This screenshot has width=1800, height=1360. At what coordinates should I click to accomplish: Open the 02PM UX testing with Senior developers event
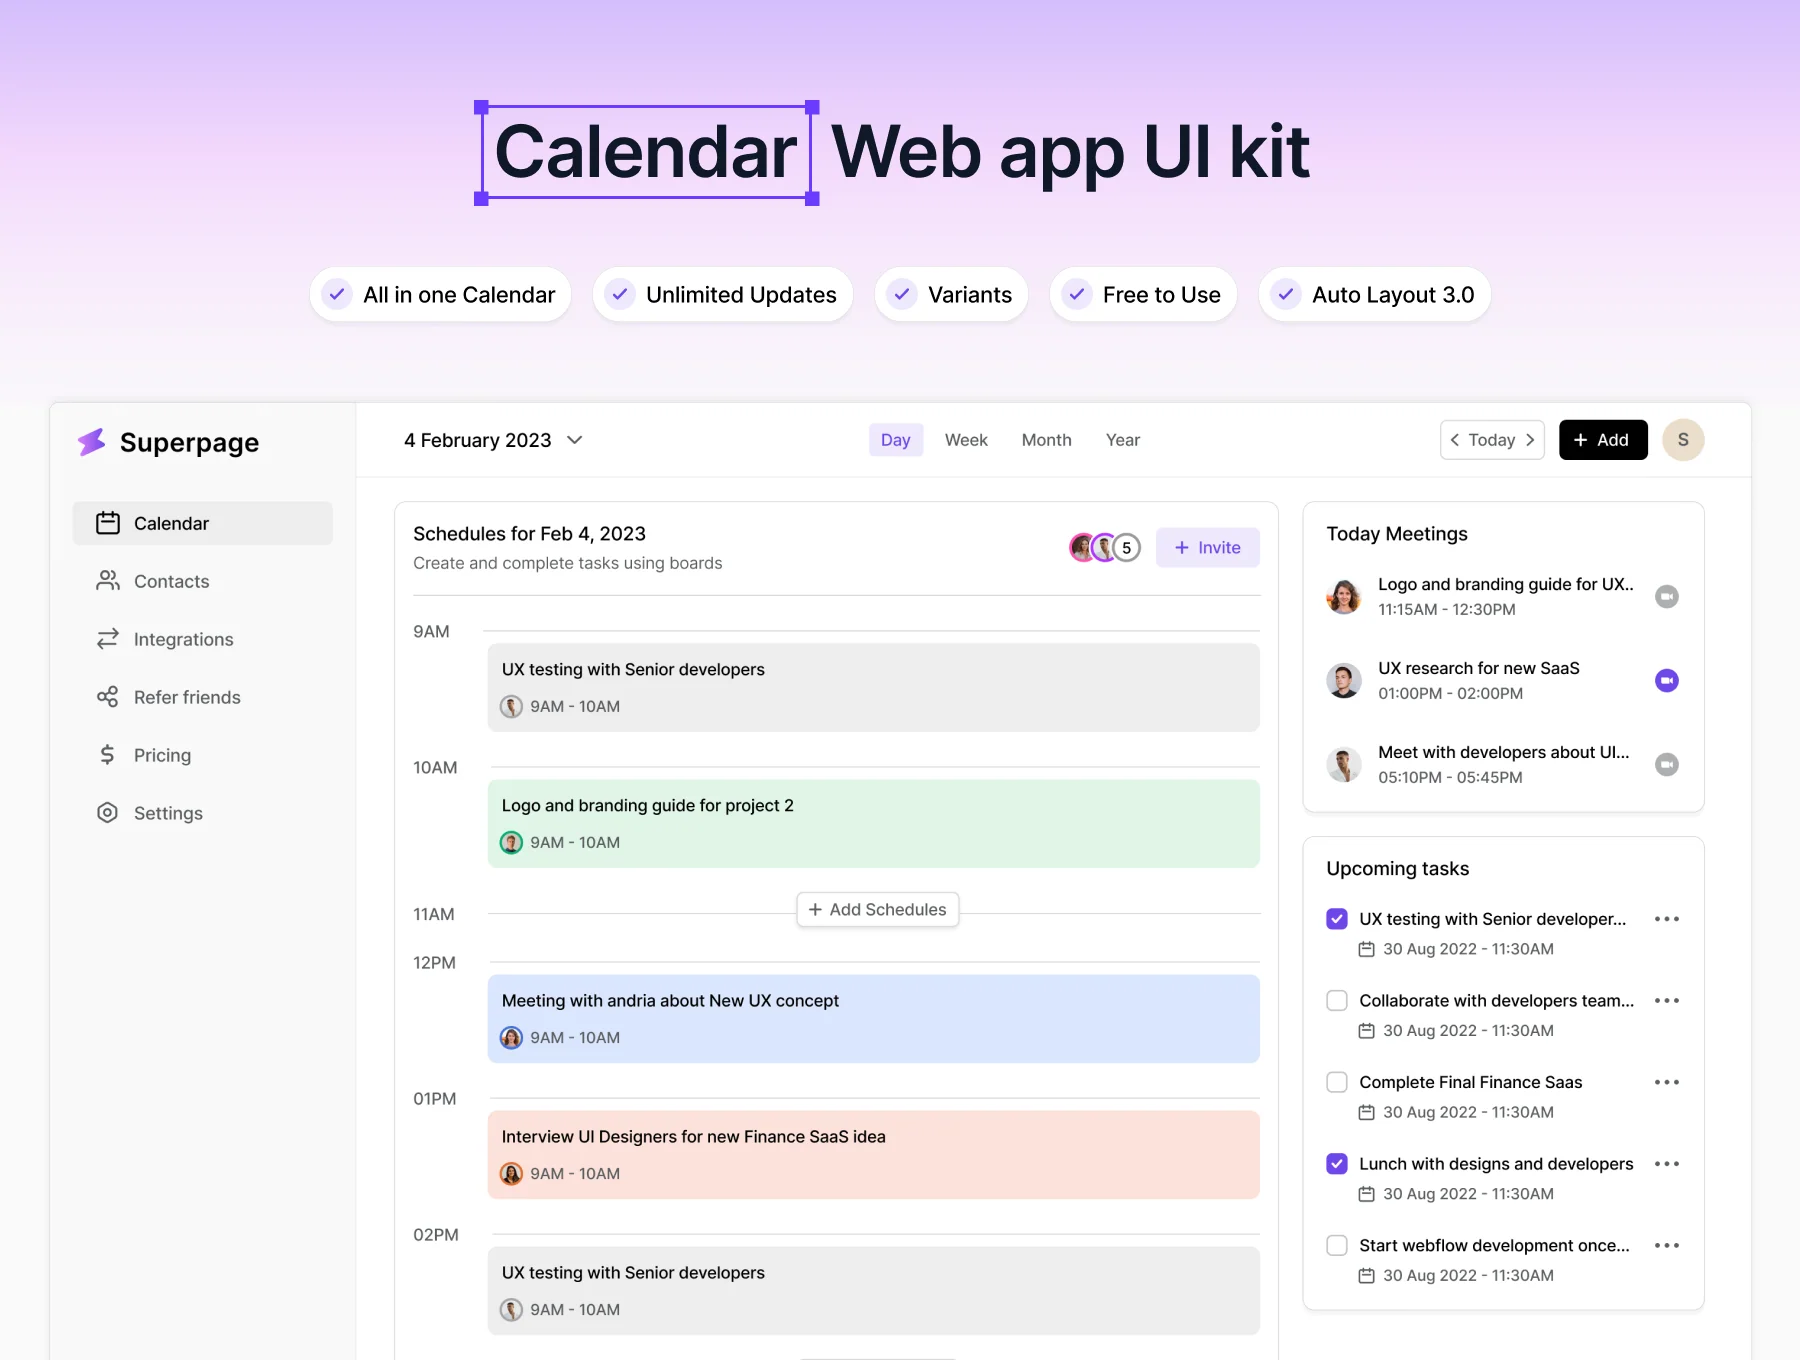click(x=873, y=1290)
